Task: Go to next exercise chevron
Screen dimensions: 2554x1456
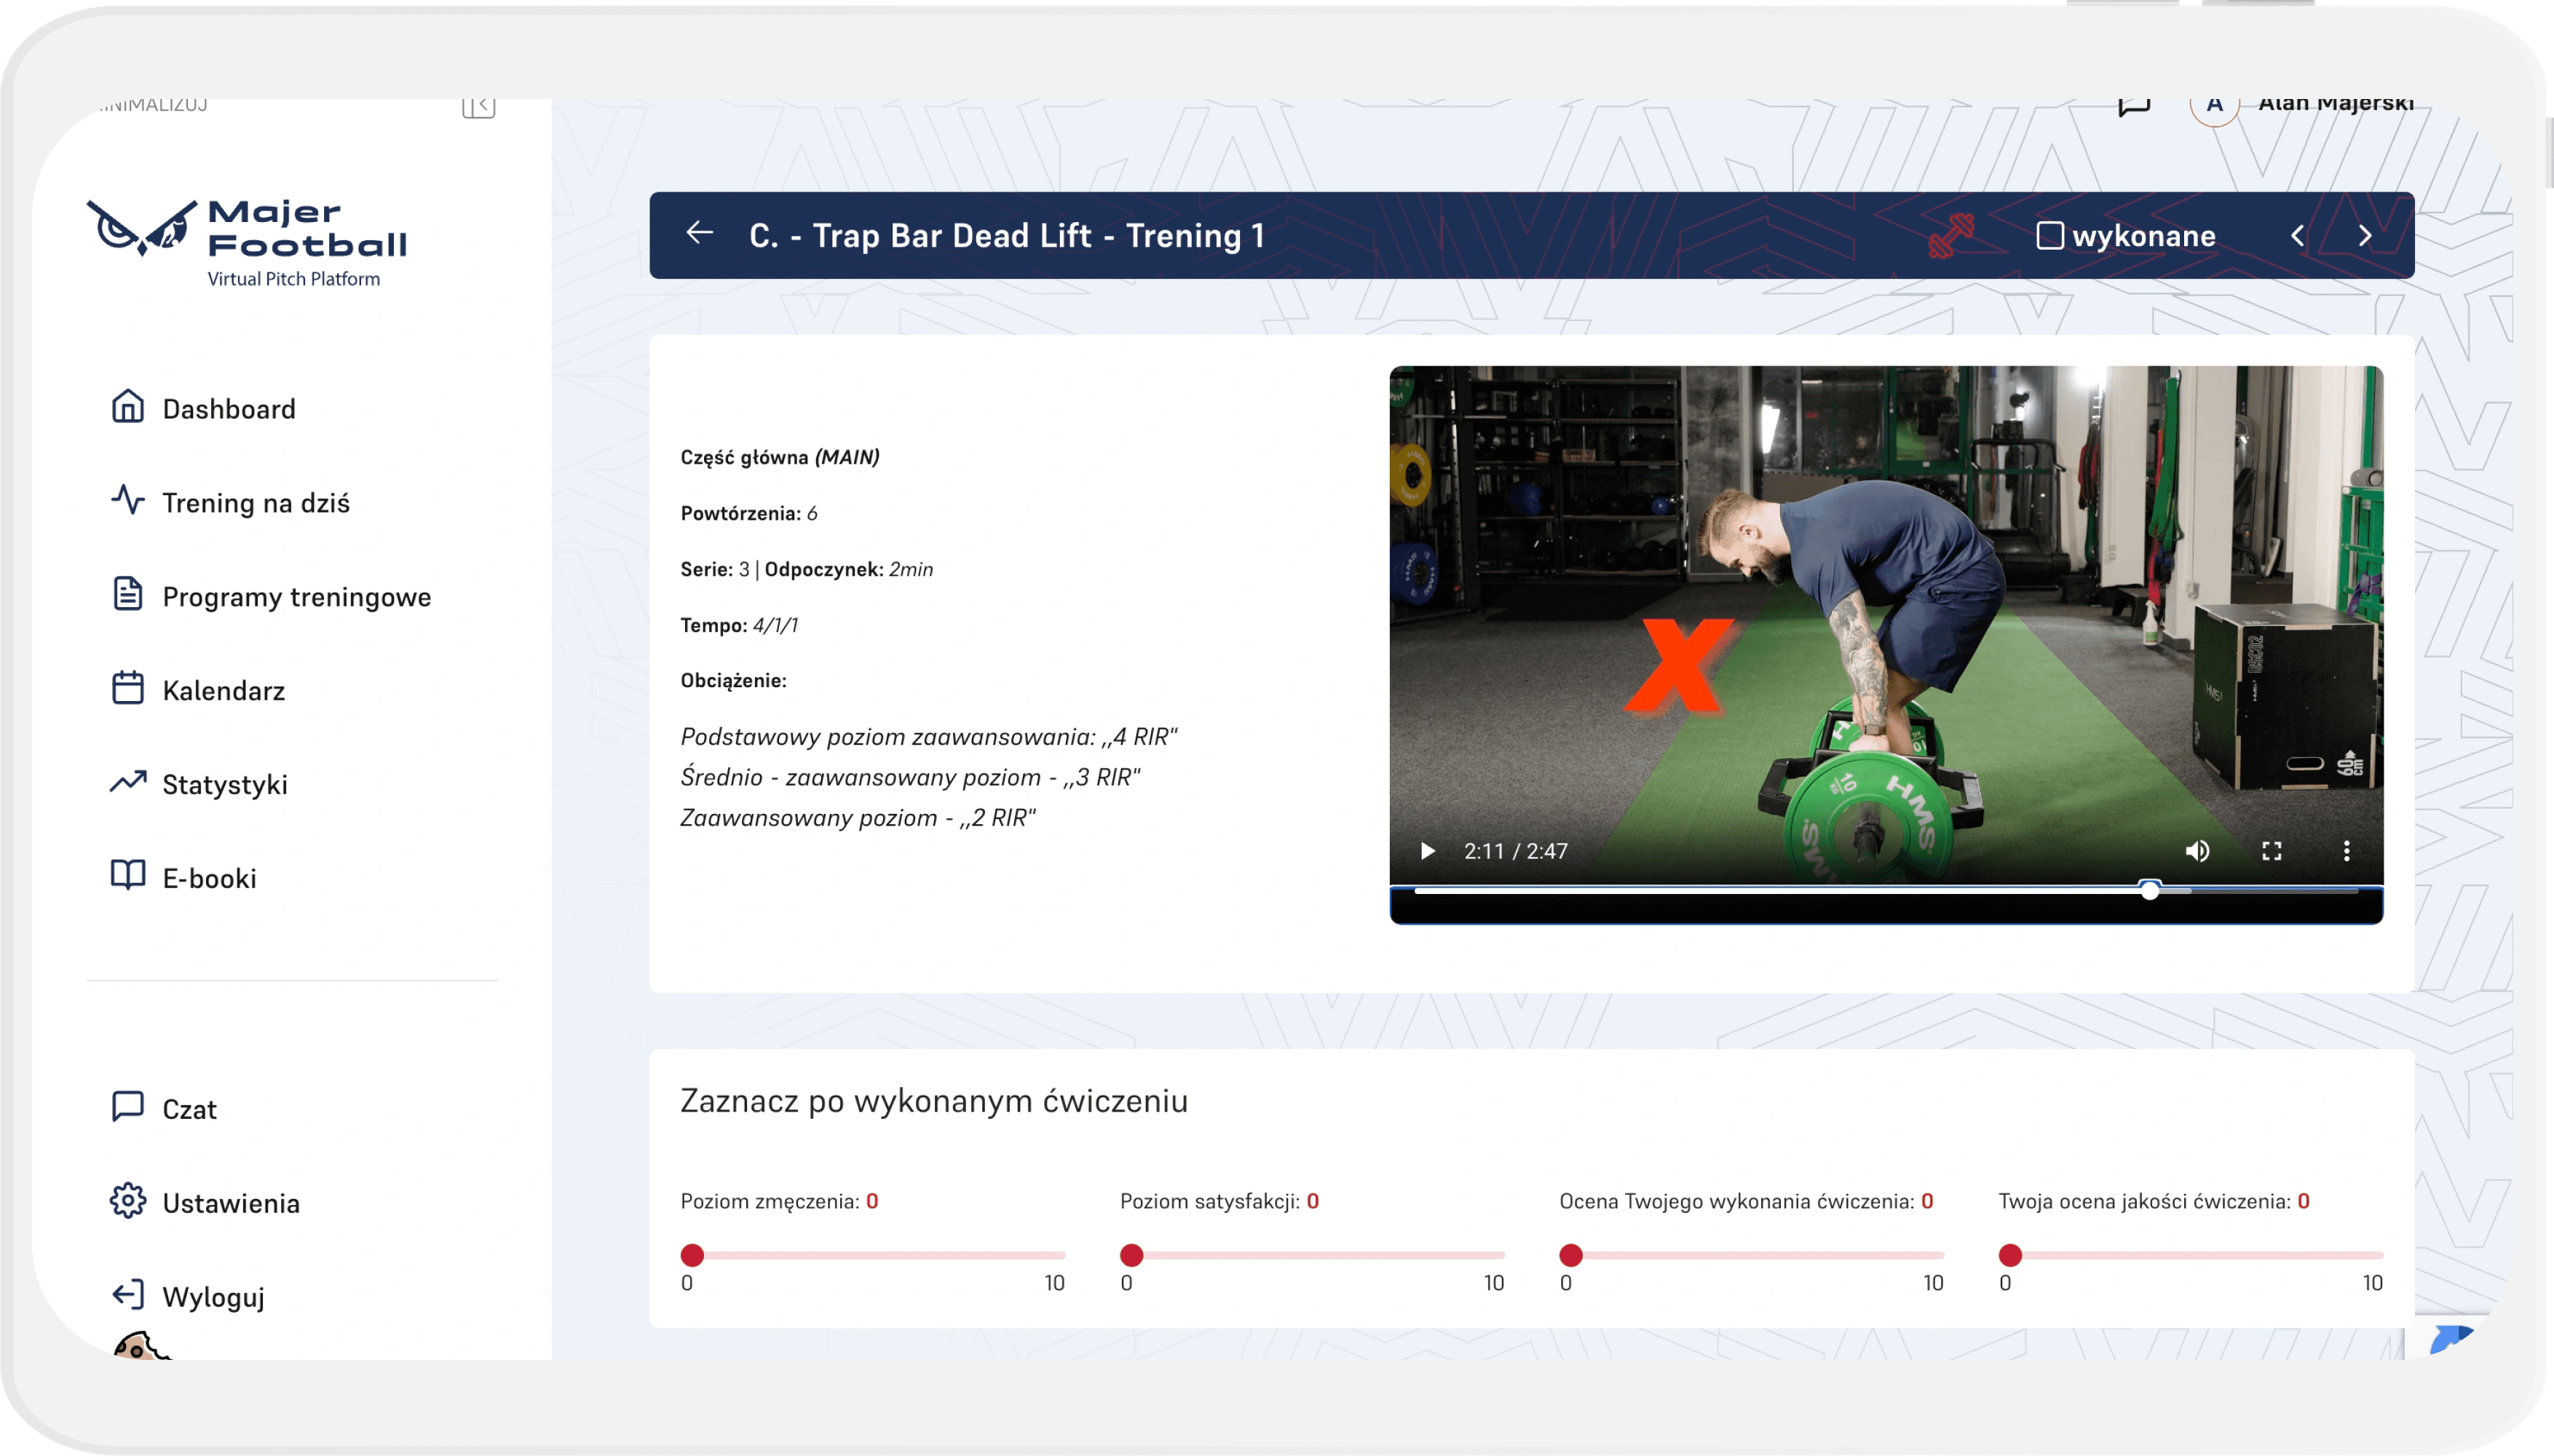Action: 2365,236
